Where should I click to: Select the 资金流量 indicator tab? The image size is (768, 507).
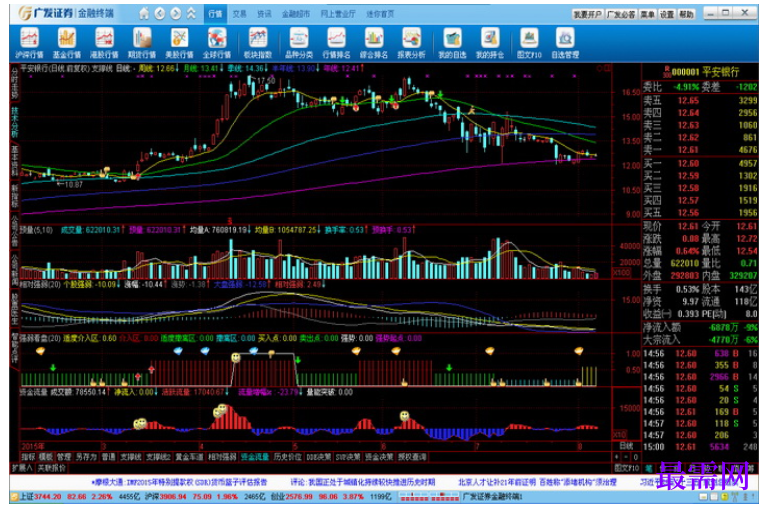coord(254,457)
